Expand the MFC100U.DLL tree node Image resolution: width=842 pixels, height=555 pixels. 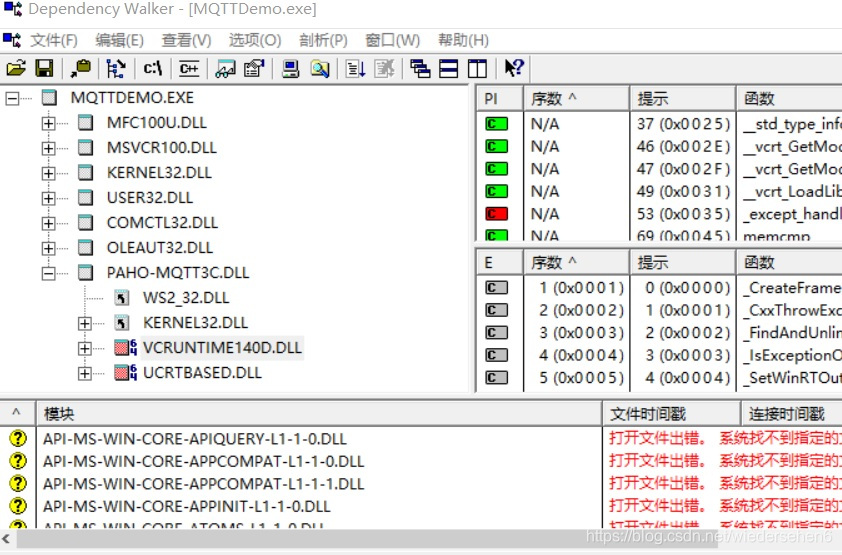pyautogui.click(x=48, y=123)
